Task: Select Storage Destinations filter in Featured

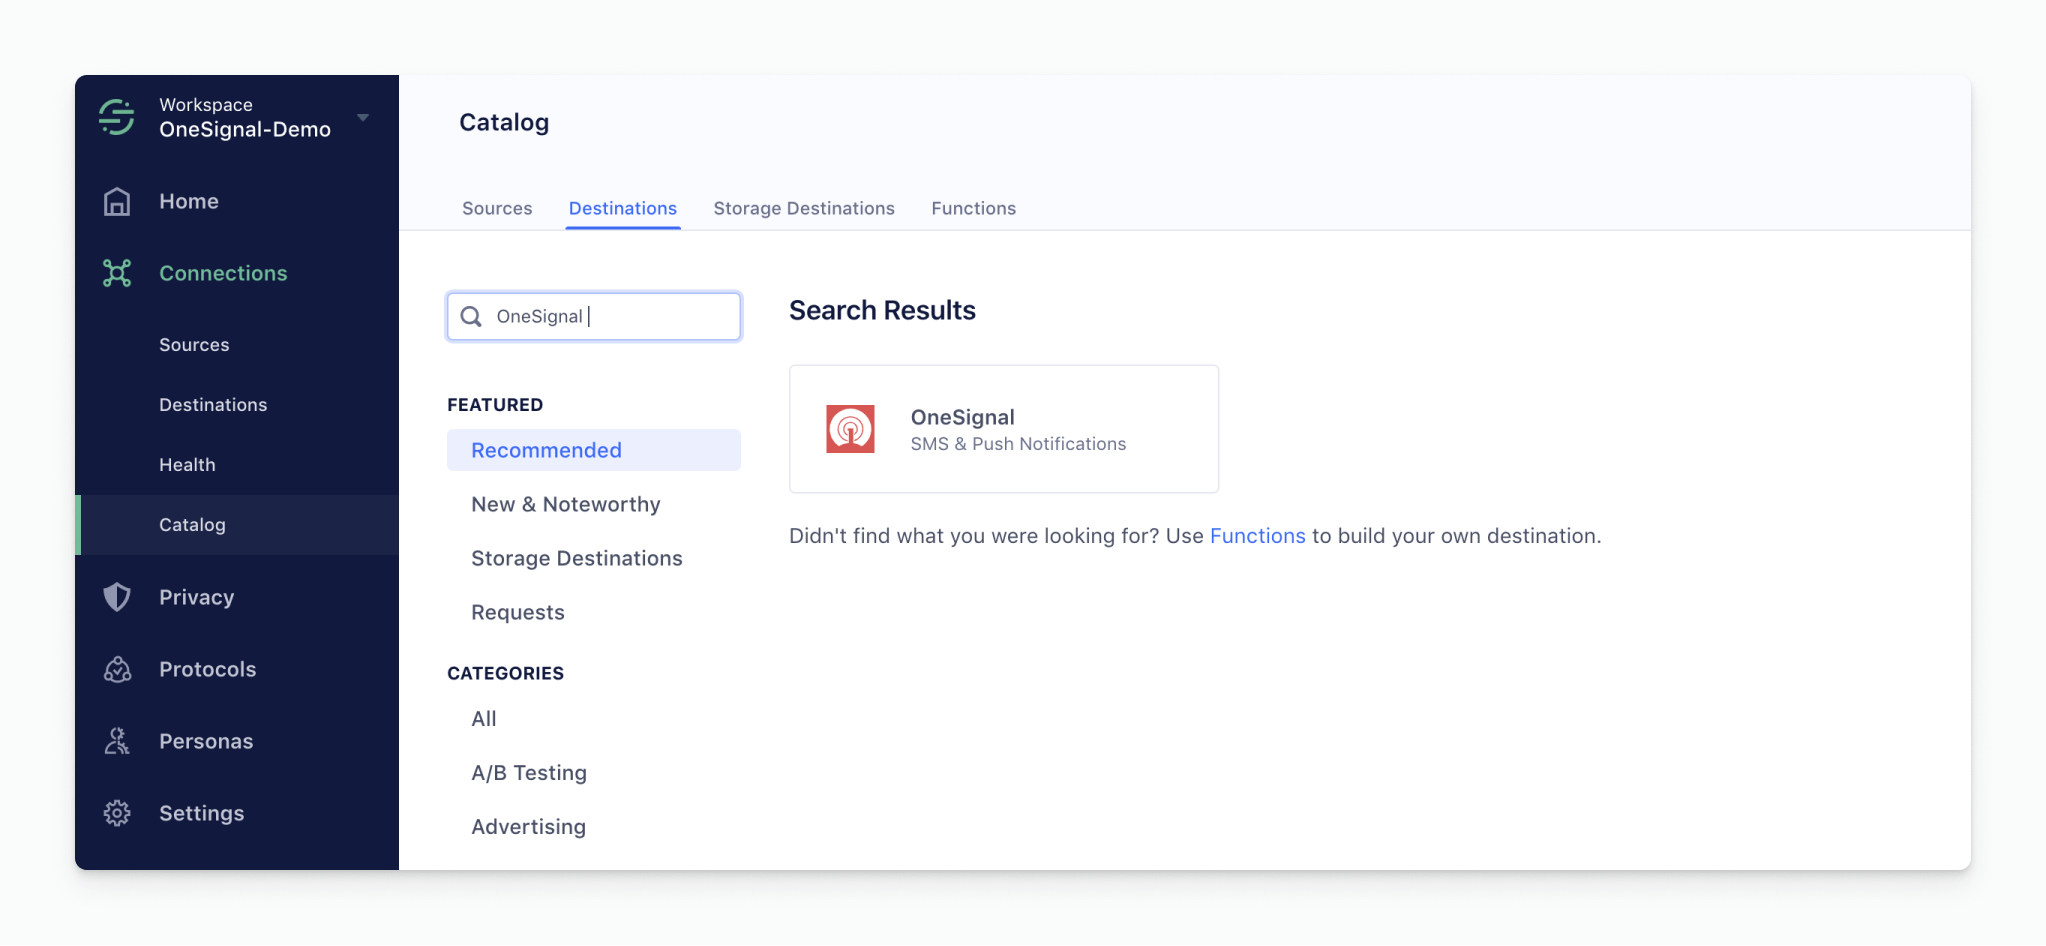Action: pos(577,558)
